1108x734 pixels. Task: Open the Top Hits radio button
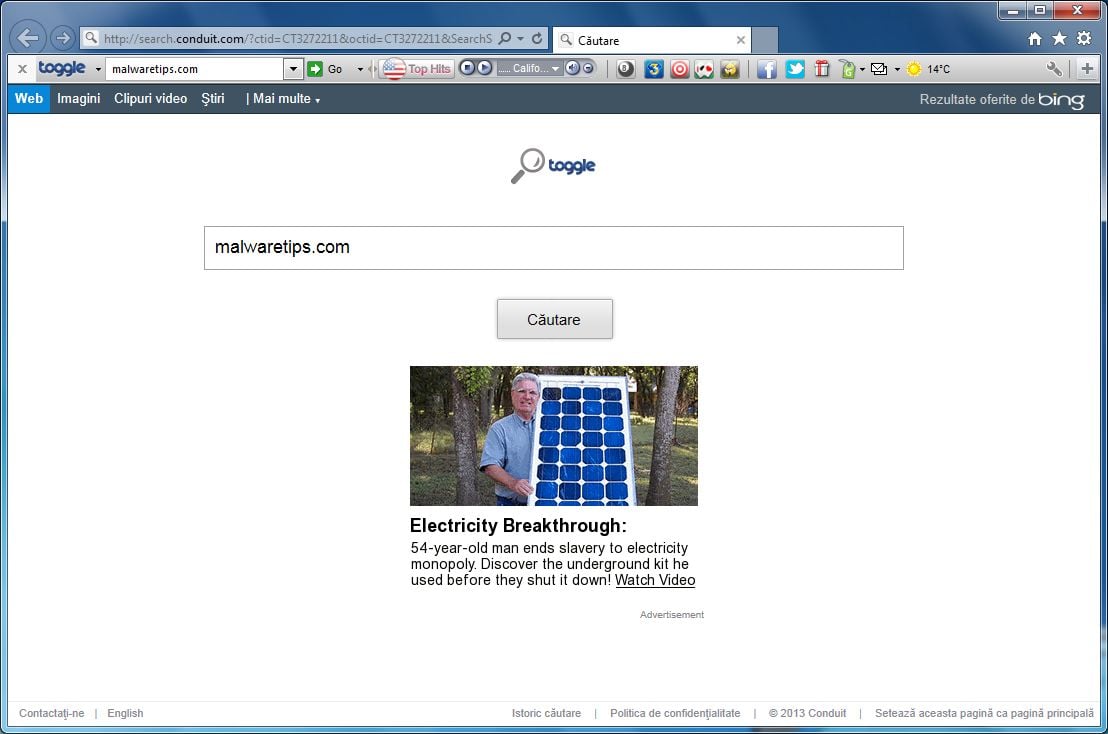click(x=417, y=69)
